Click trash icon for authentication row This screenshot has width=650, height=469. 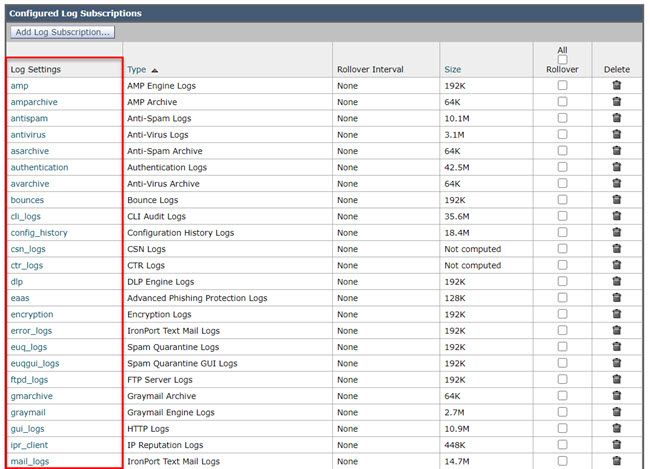616,167
